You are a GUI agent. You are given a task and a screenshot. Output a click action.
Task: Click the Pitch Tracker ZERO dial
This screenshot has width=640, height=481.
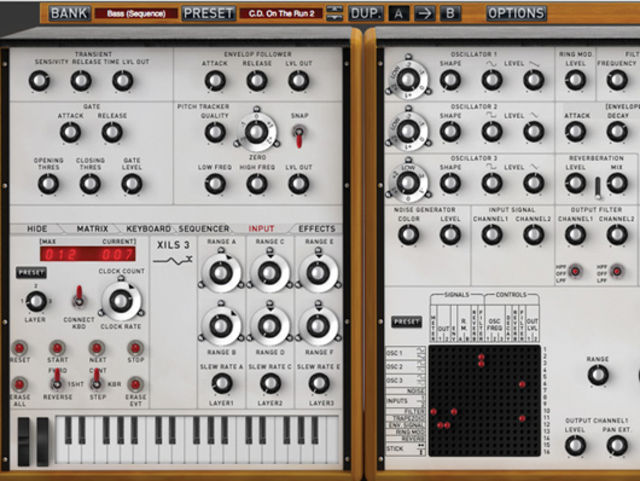click(257, 131)
